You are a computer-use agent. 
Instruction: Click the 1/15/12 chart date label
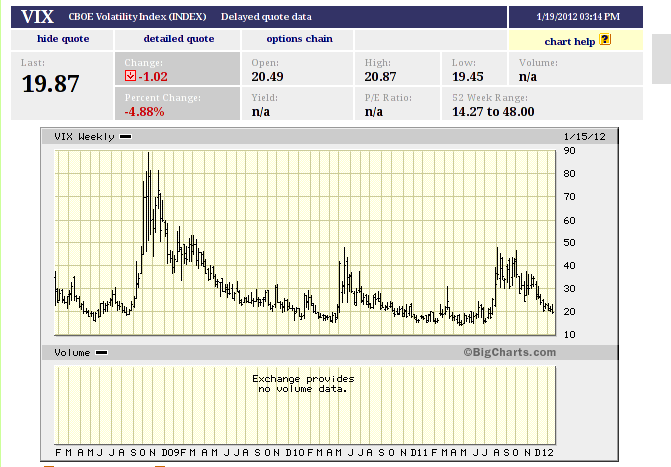[585, 137]
